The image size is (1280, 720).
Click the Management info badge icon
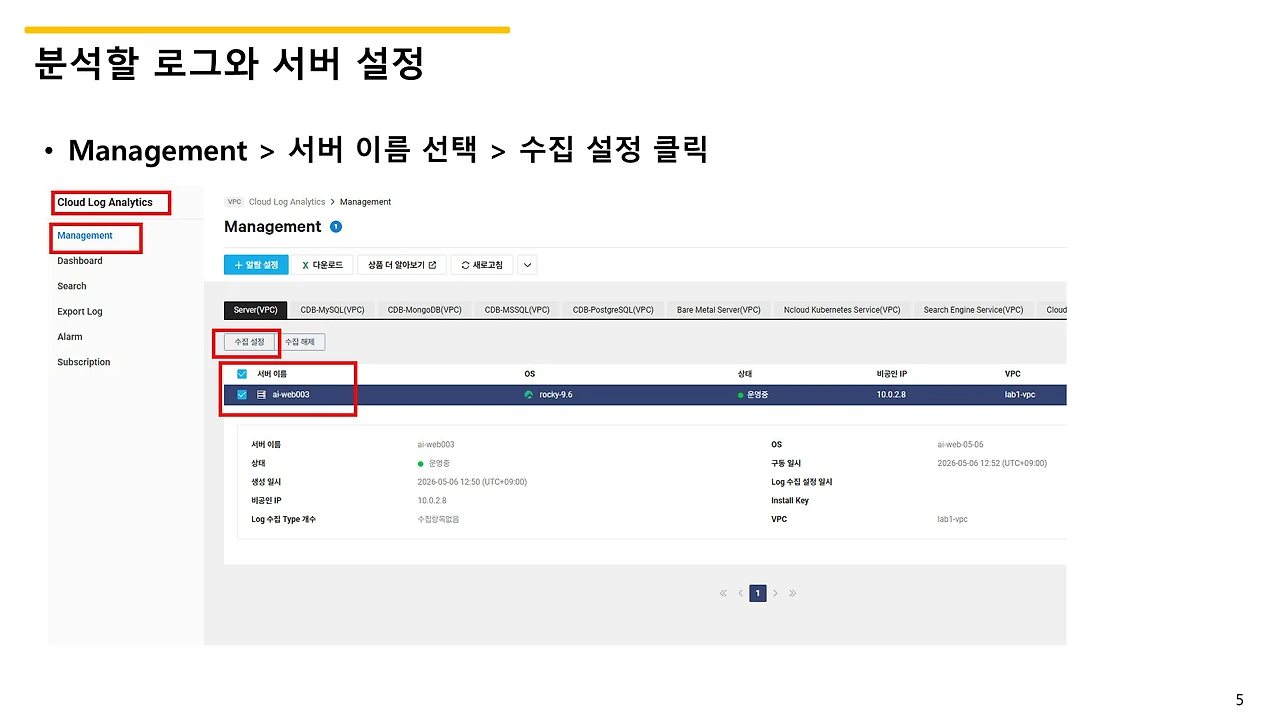coord(336,227)
